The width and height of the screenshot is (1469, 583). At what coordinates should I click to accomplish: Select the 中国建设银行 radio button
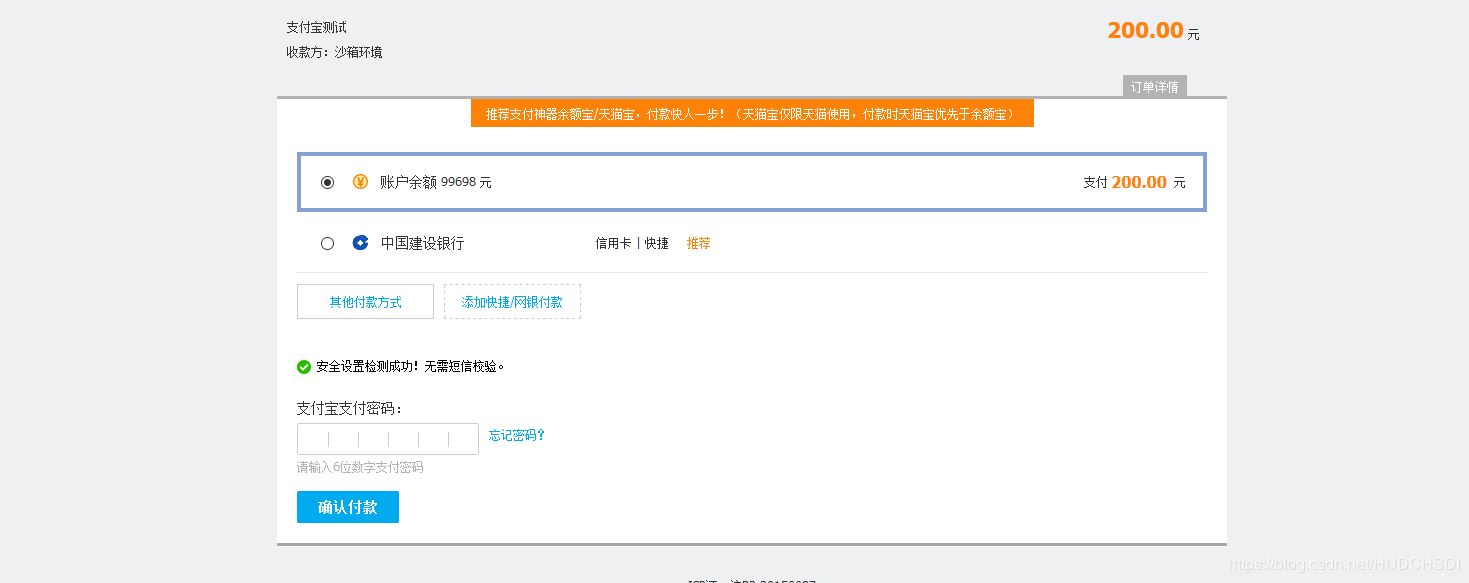pos(327,243)
